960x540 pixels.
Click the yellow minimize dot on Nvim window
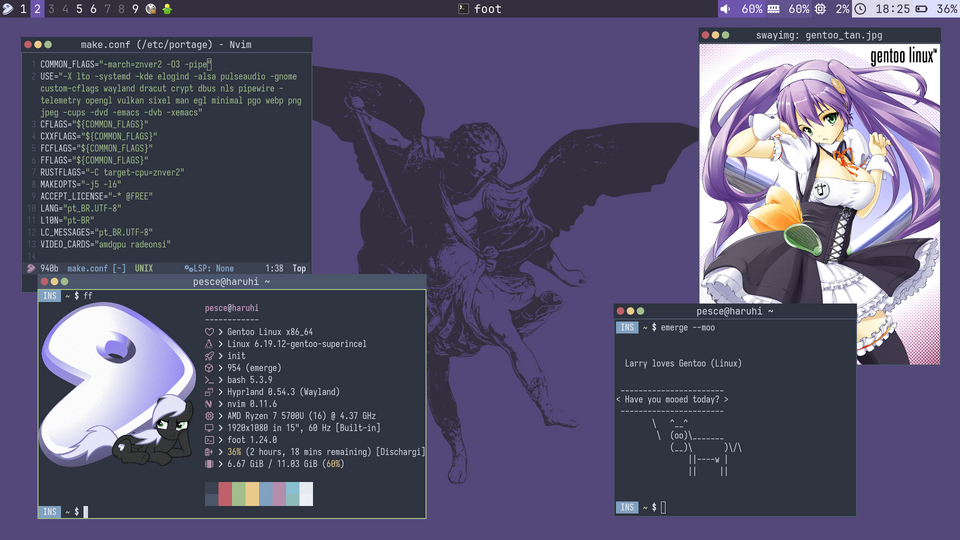pos(38,45)
